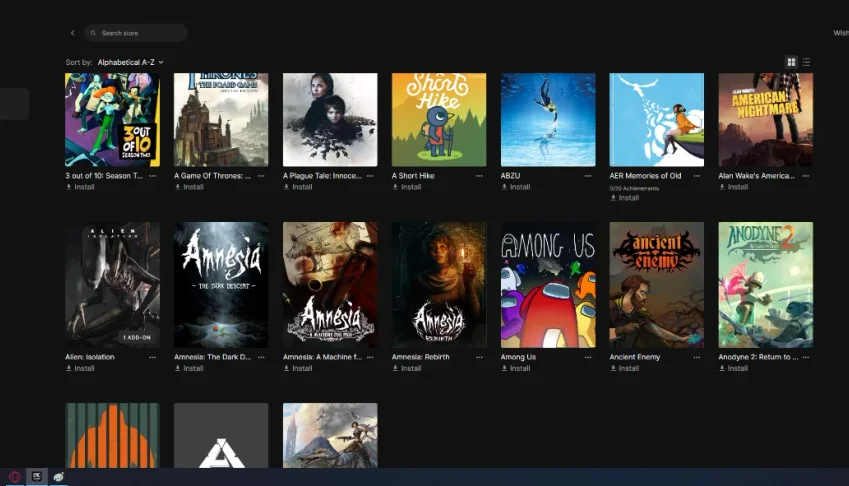The image size is (849, 486).
Task: Open more options for A Short Hike
Action: point(479,176)
